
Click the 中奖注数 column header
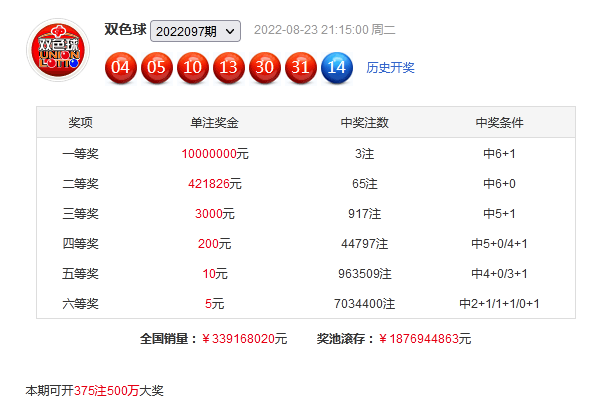pyautogui.click(x=364, y=123)
